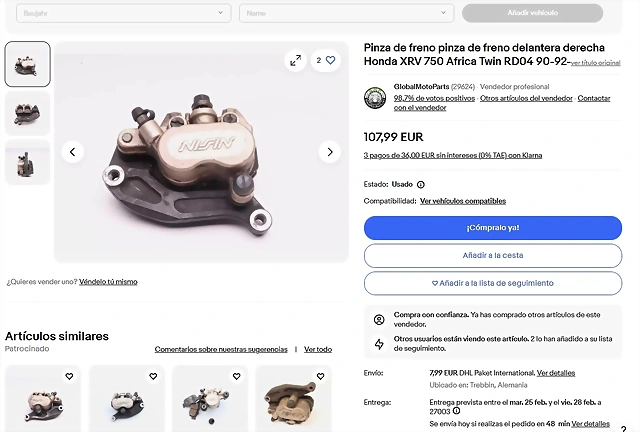
Task: Open the info icon beside Estado Usado
Action: (421, 185)
